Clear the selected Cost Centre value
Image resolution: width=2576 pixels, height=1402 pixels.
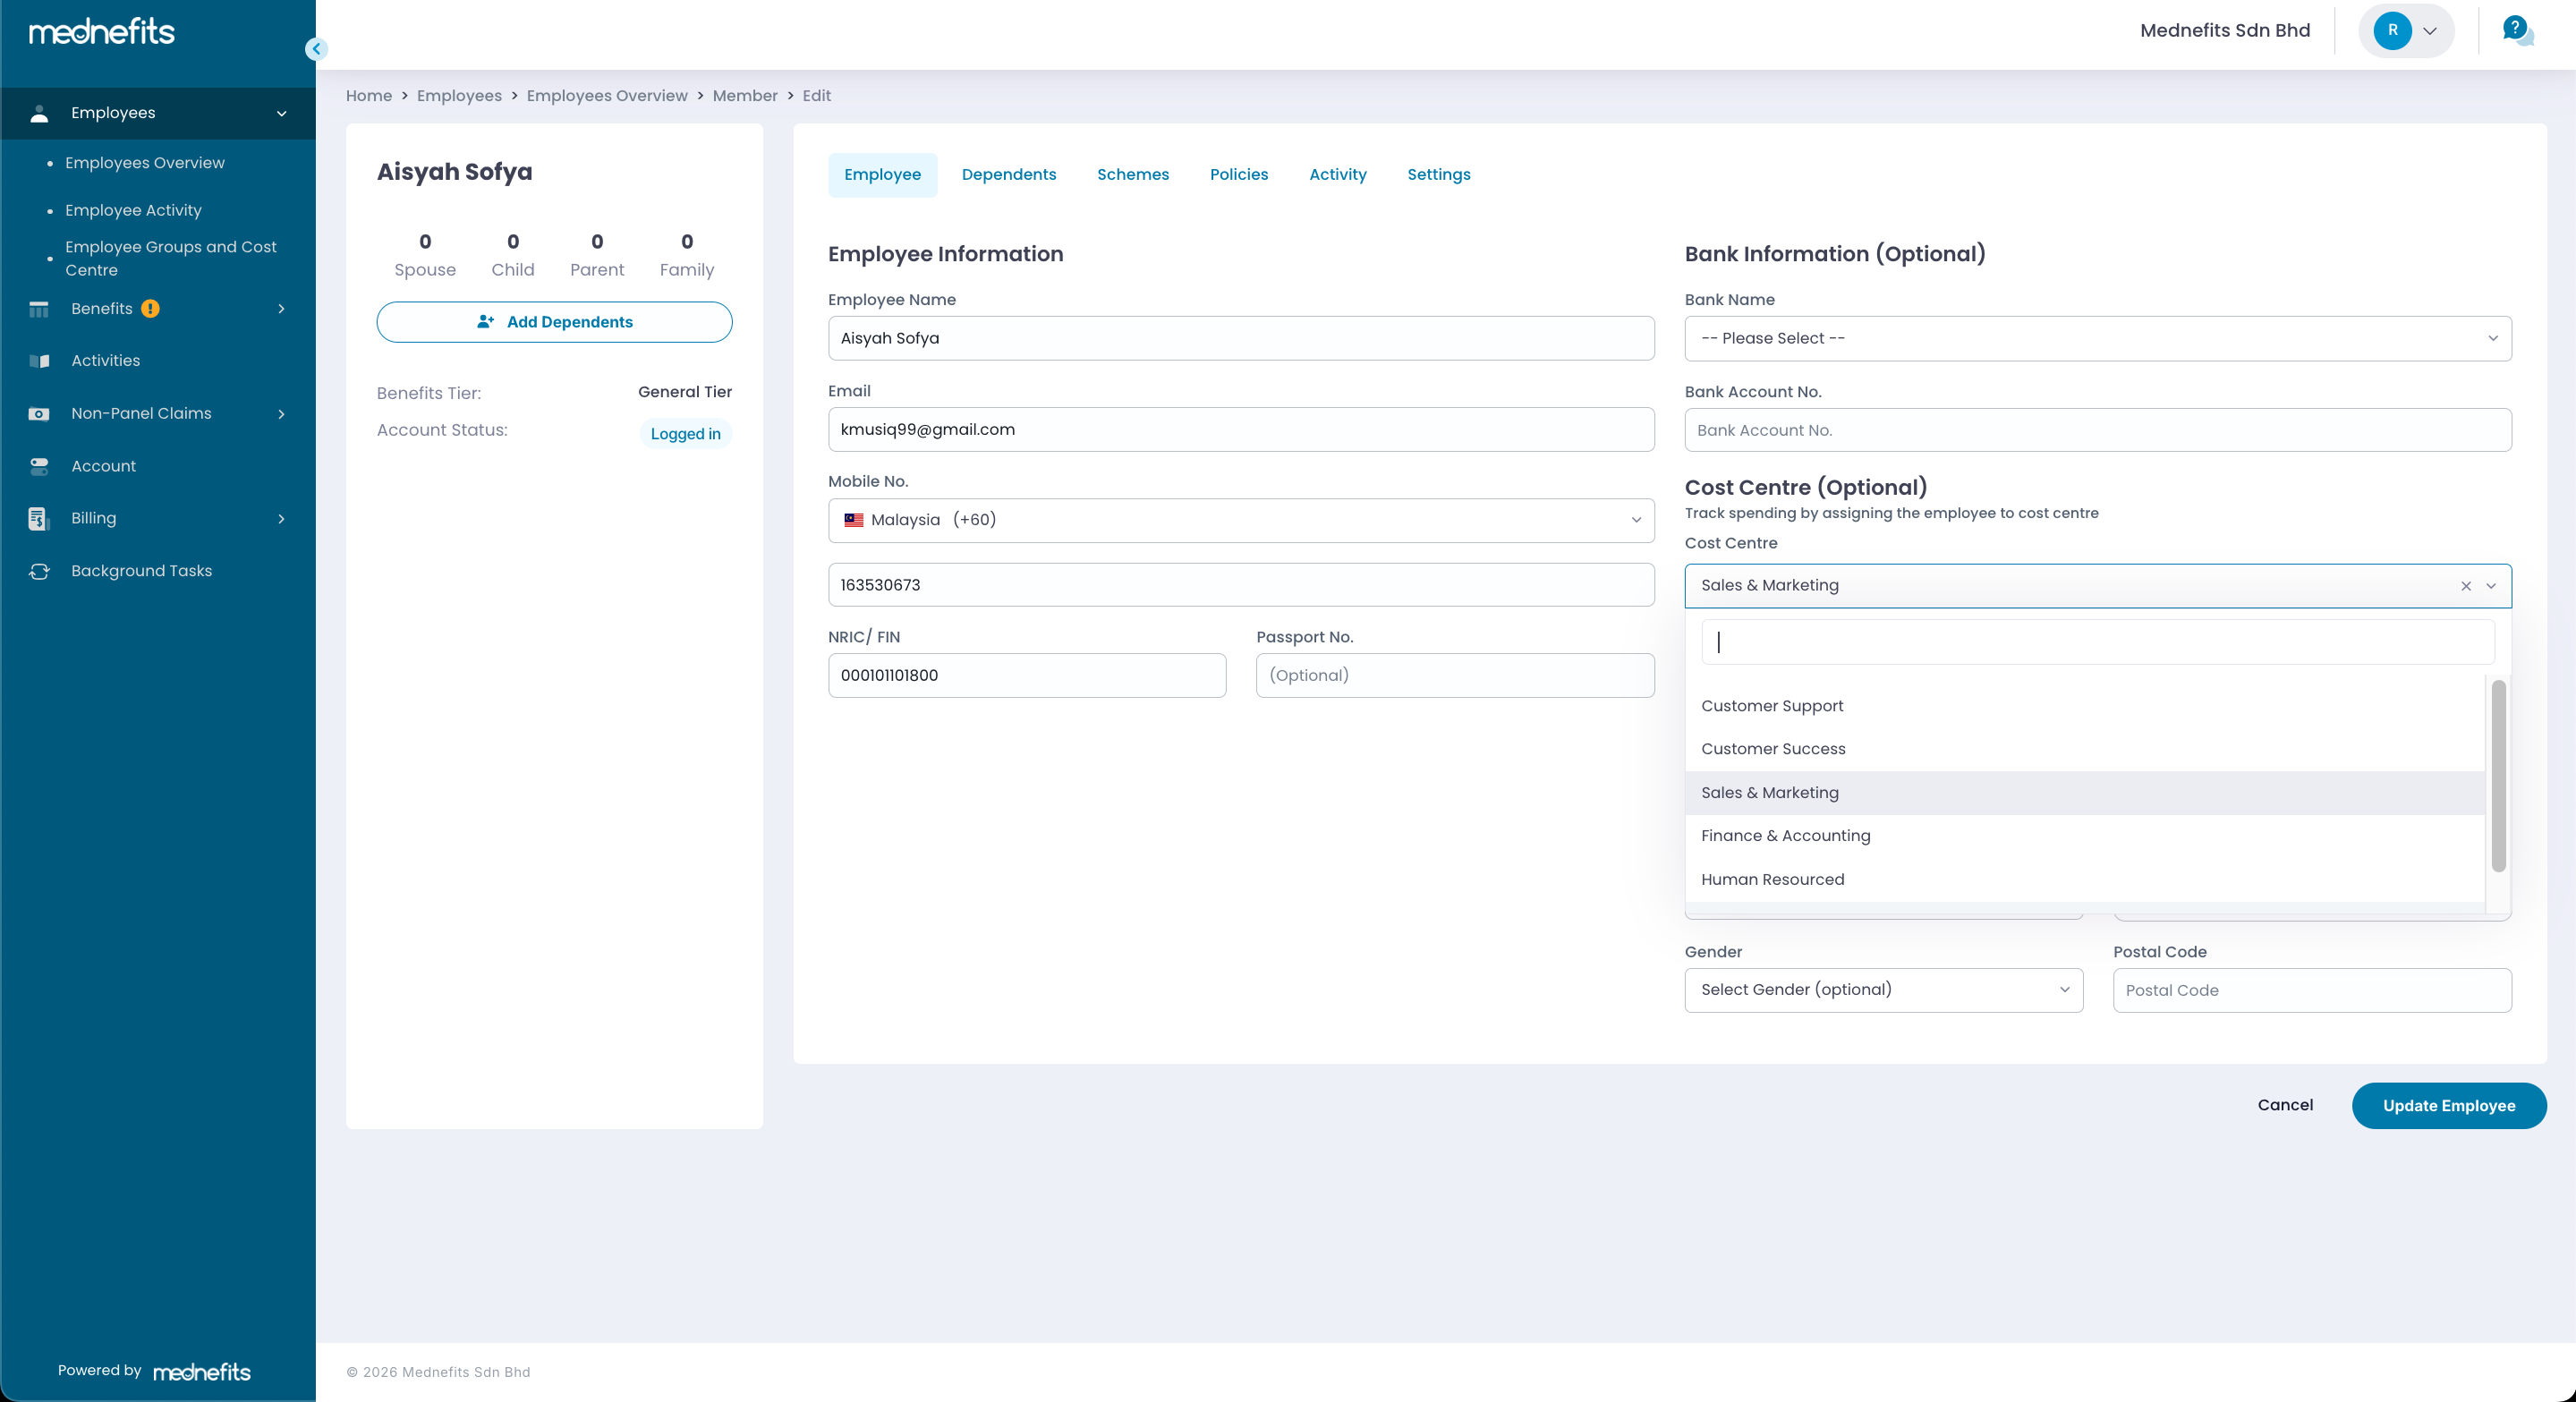[2465, 586]
